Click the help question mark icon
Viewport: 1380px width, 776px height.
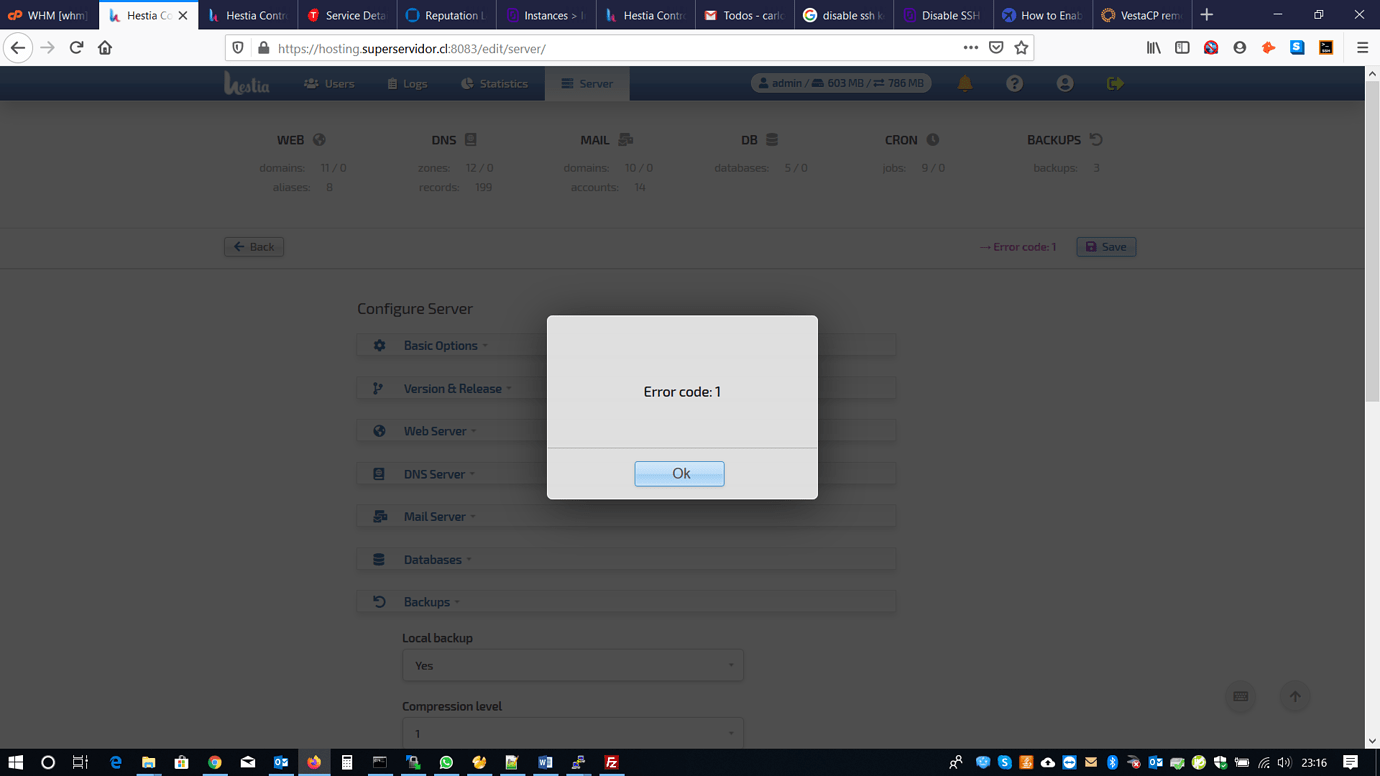pos(1014,83)
